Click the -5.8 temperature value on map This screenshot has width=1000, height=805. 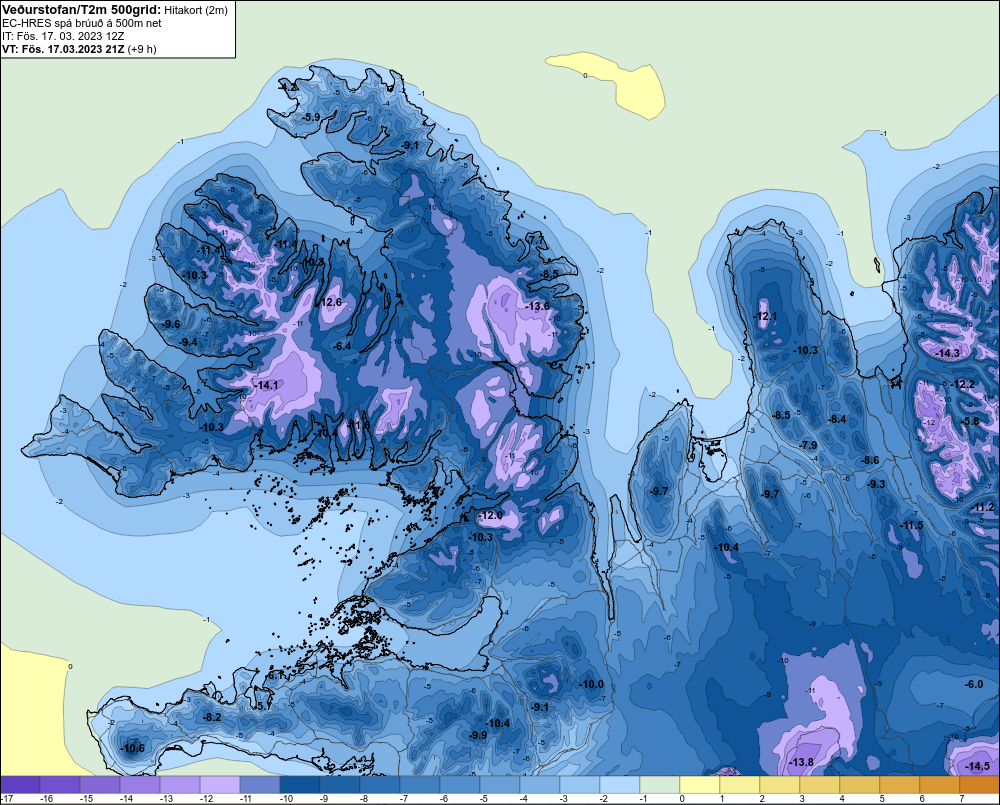tap(970, 421)
